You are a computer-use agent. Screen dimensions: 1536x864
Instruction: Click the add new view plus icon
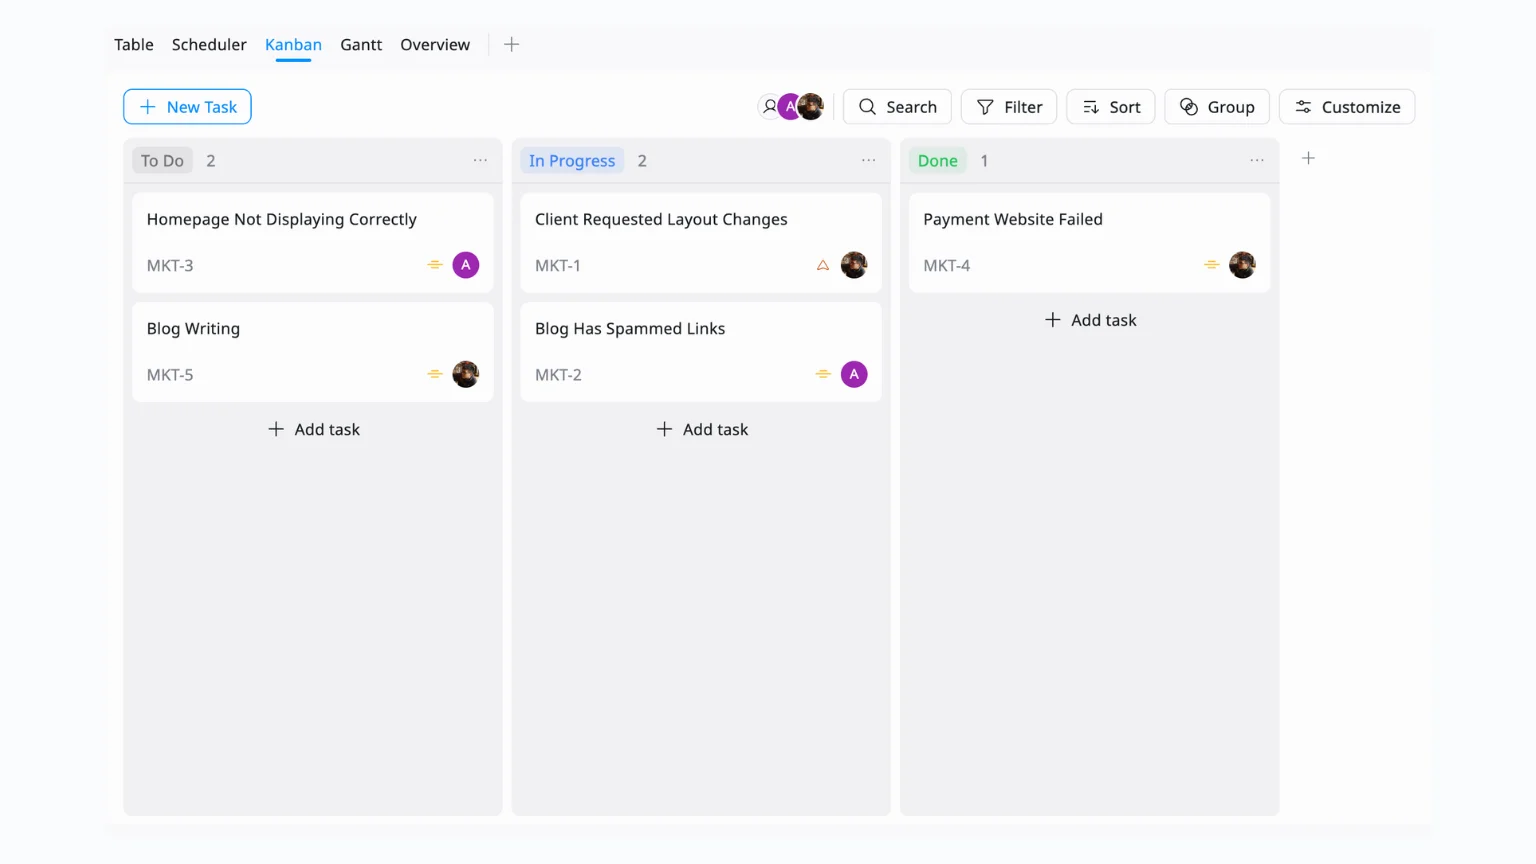[x=511, y=44]
